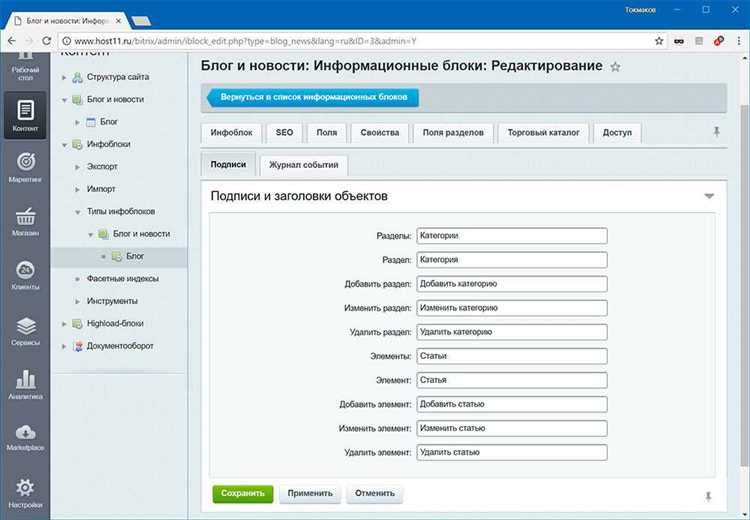Bookmark the page with browser star
The image size is (750, 520).
tap(659, 41)
